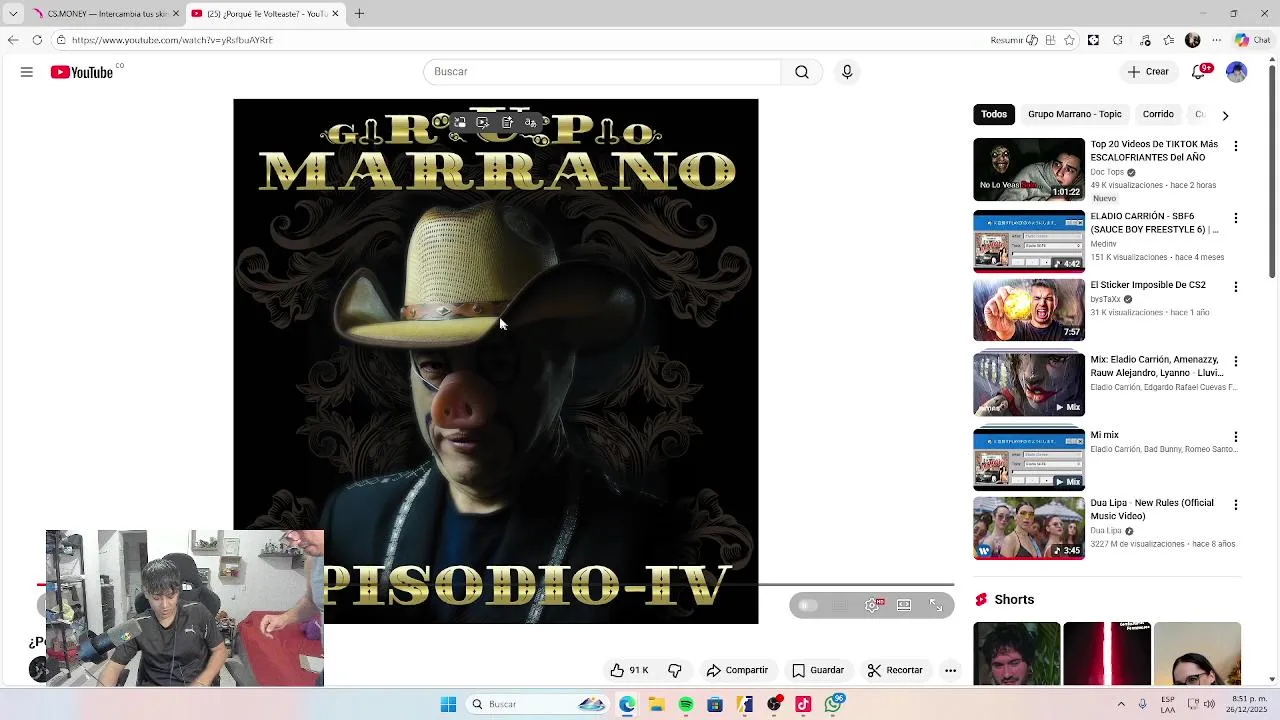This screenshot has height=720, width=1280.
Task: Click the taskbar Buscar search box
Action: [x=539, y=705]
